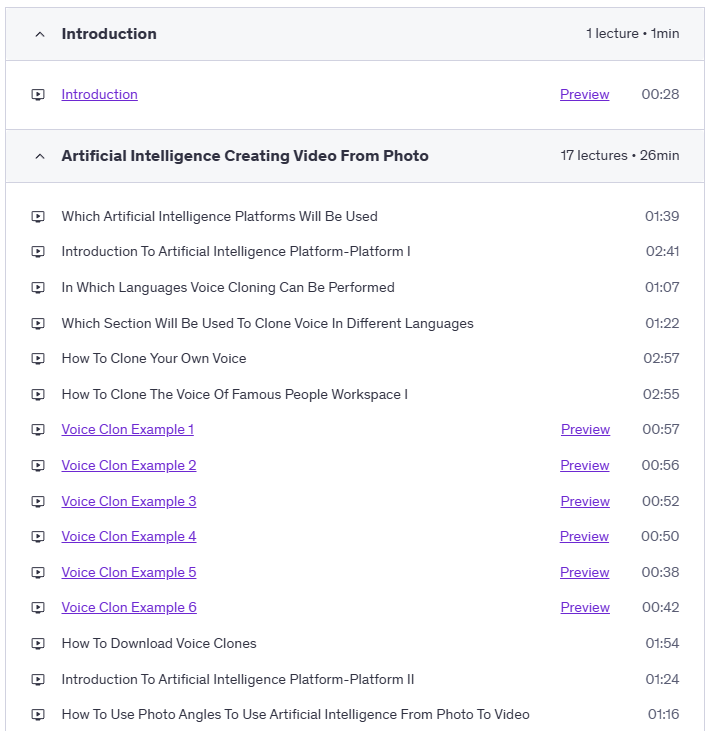
Task: Open Voice Clon Example 5 link
Action: [x=129, y=572]
